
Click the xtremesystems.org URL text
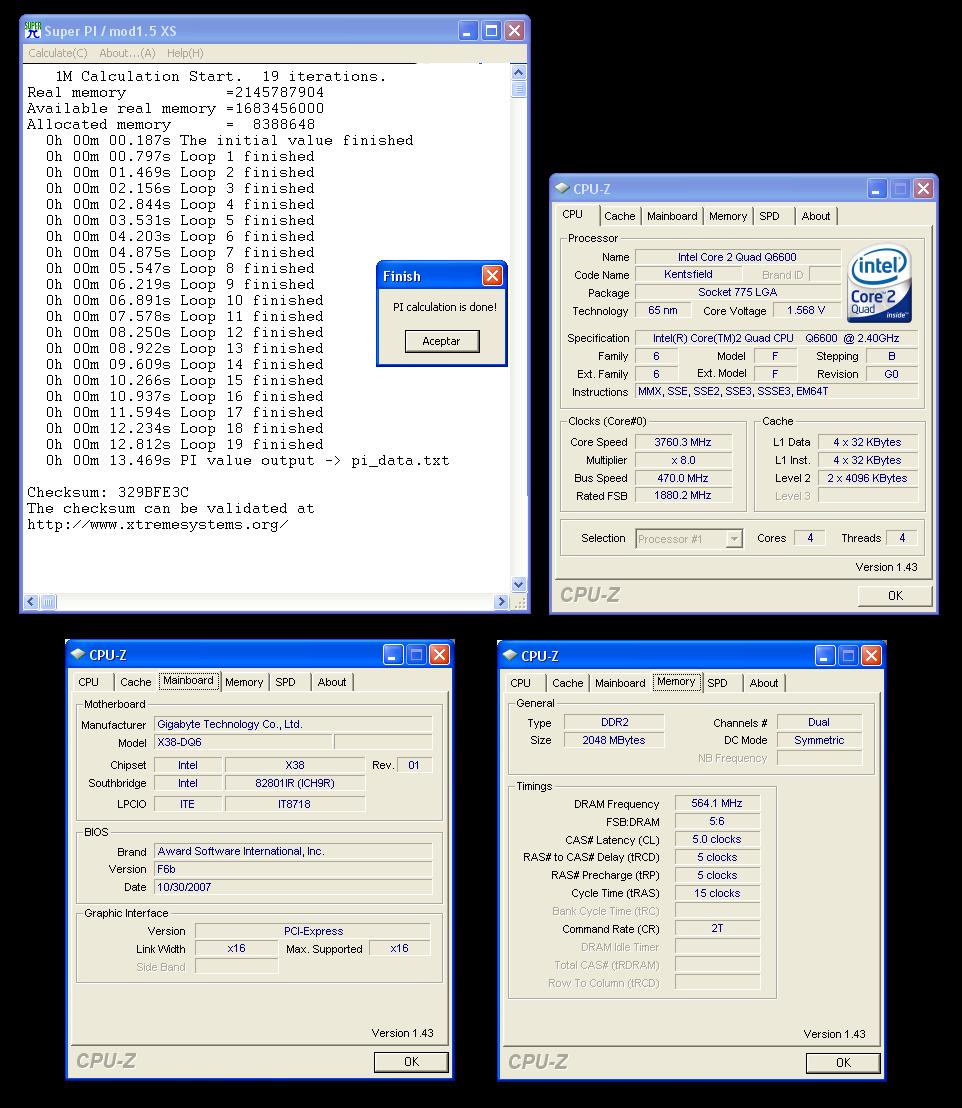tap(158, 524)
